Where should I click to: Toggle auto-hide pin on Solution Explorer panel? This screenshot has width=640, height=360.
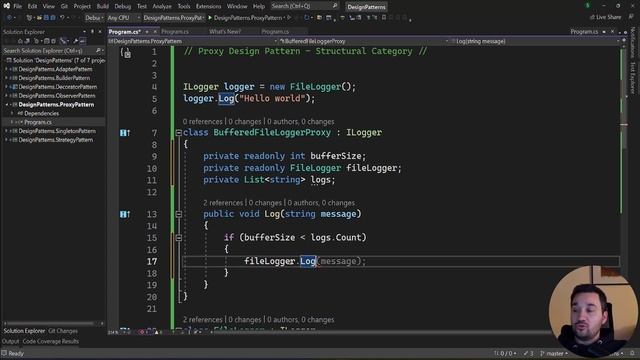point(93,31)
